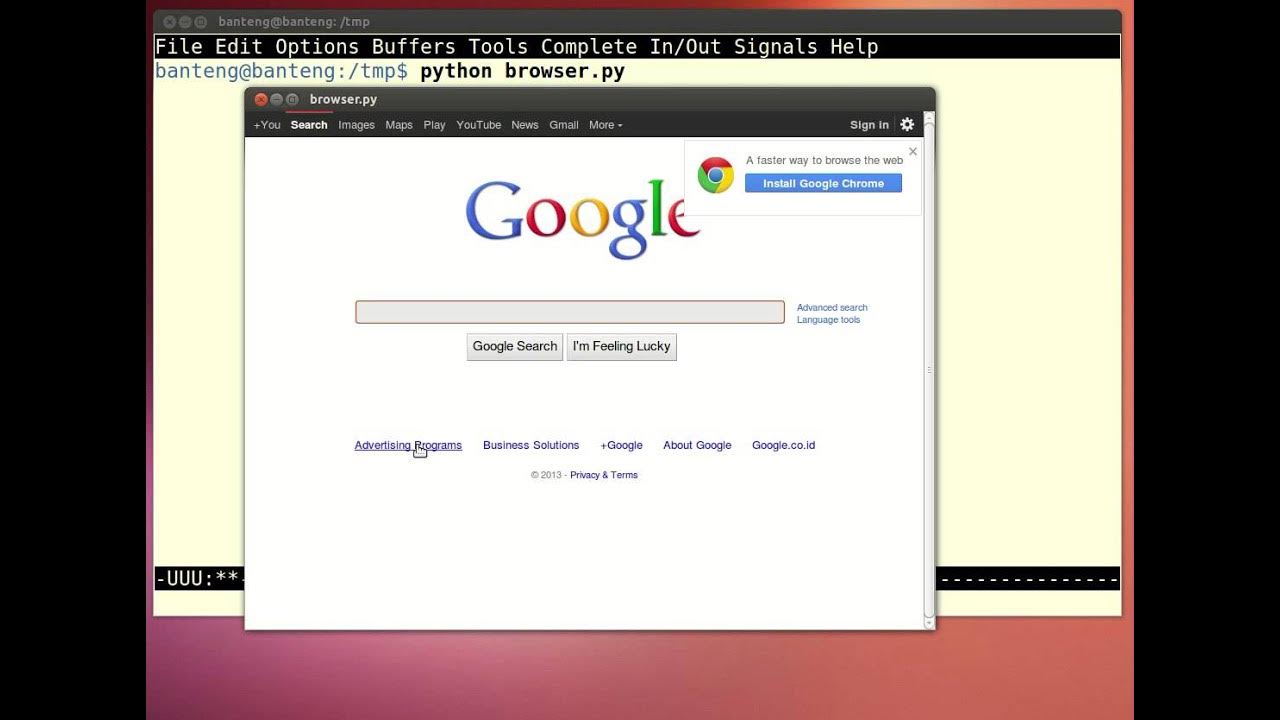Open the +Google footer link
The width and height of the screenshot is (1280, 720).
621,445
